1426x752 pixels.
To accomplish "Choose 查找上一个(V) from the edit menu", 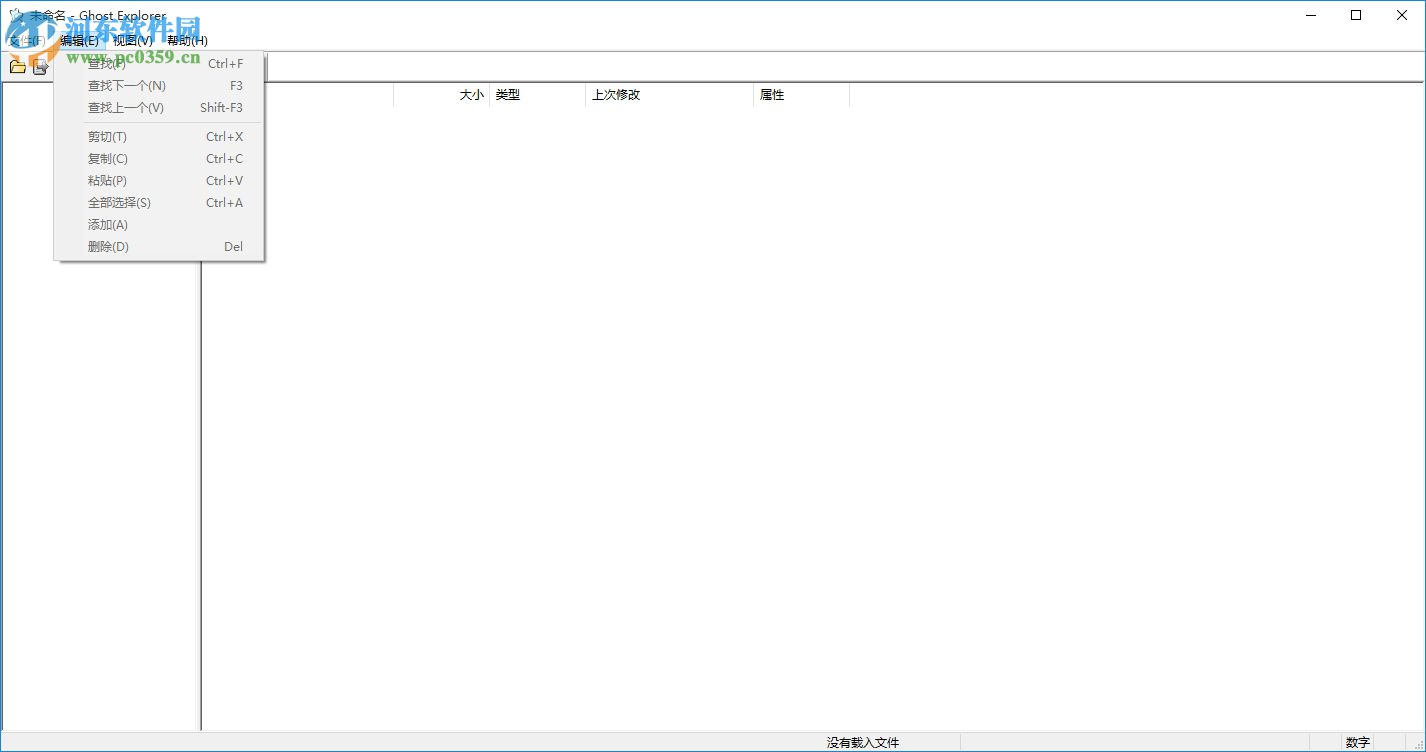I will click(159, 108).
